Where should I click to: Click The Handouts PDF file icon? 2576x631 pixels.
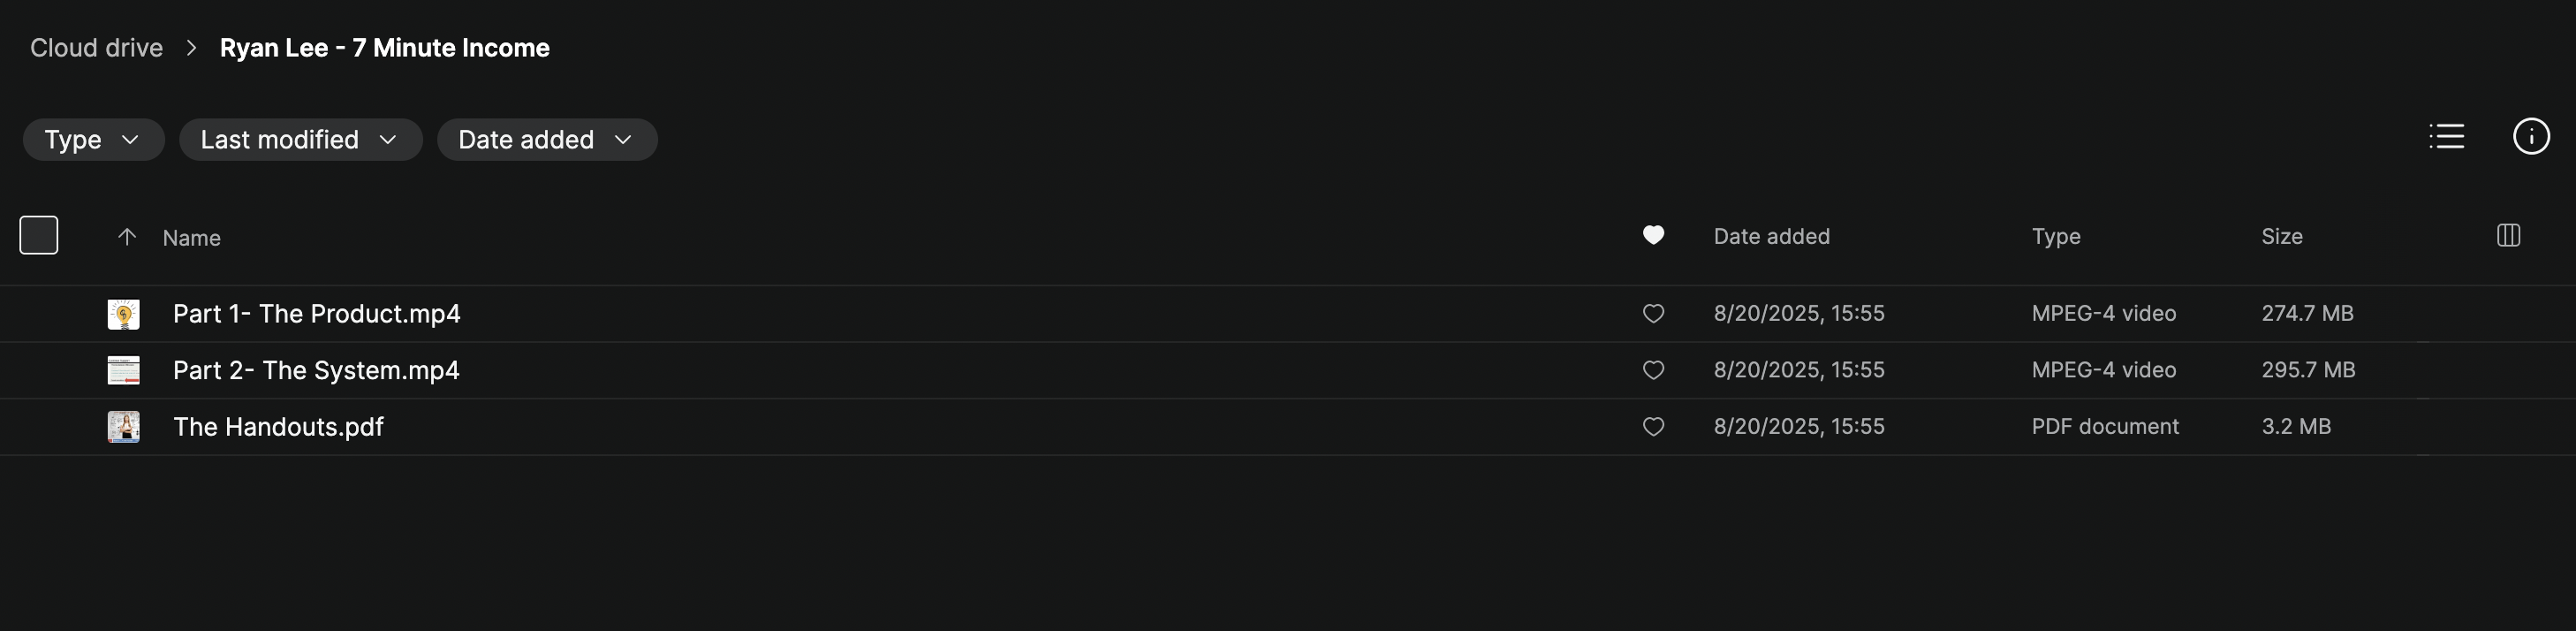(x=124, y=427)
